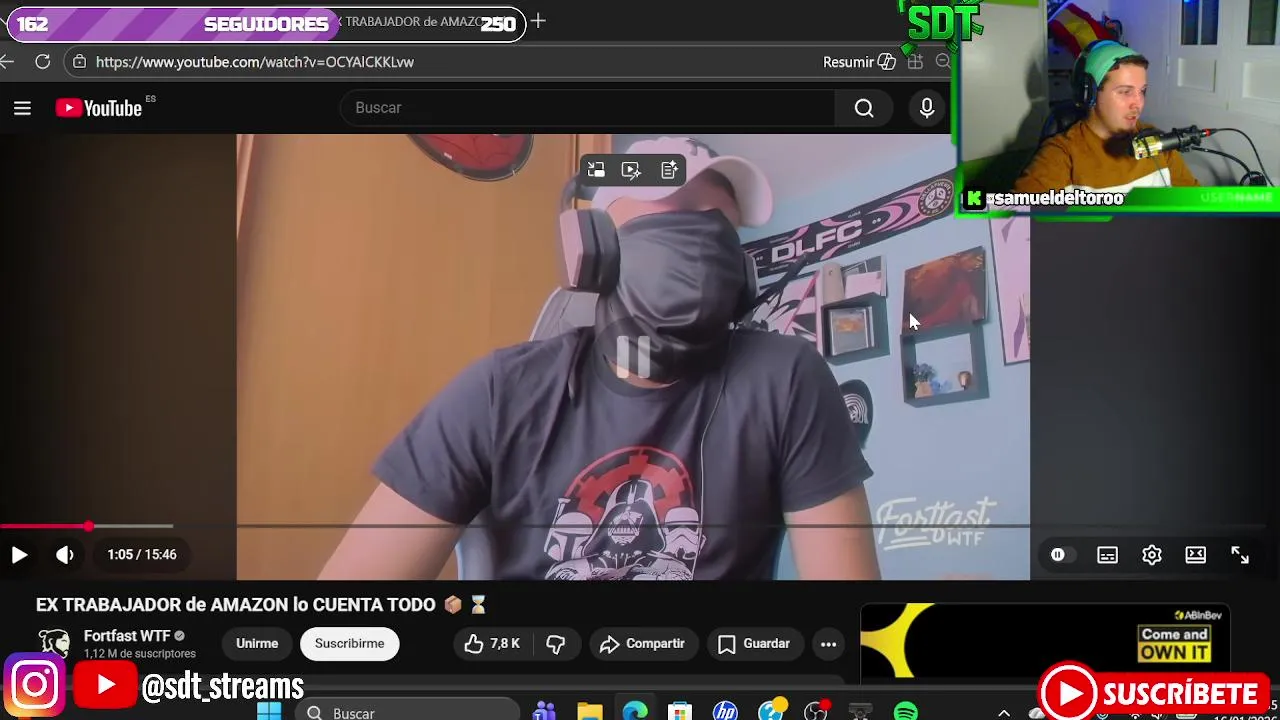
Task: Open the Come and OWN IT advertisement
Action: (1045, 642)
